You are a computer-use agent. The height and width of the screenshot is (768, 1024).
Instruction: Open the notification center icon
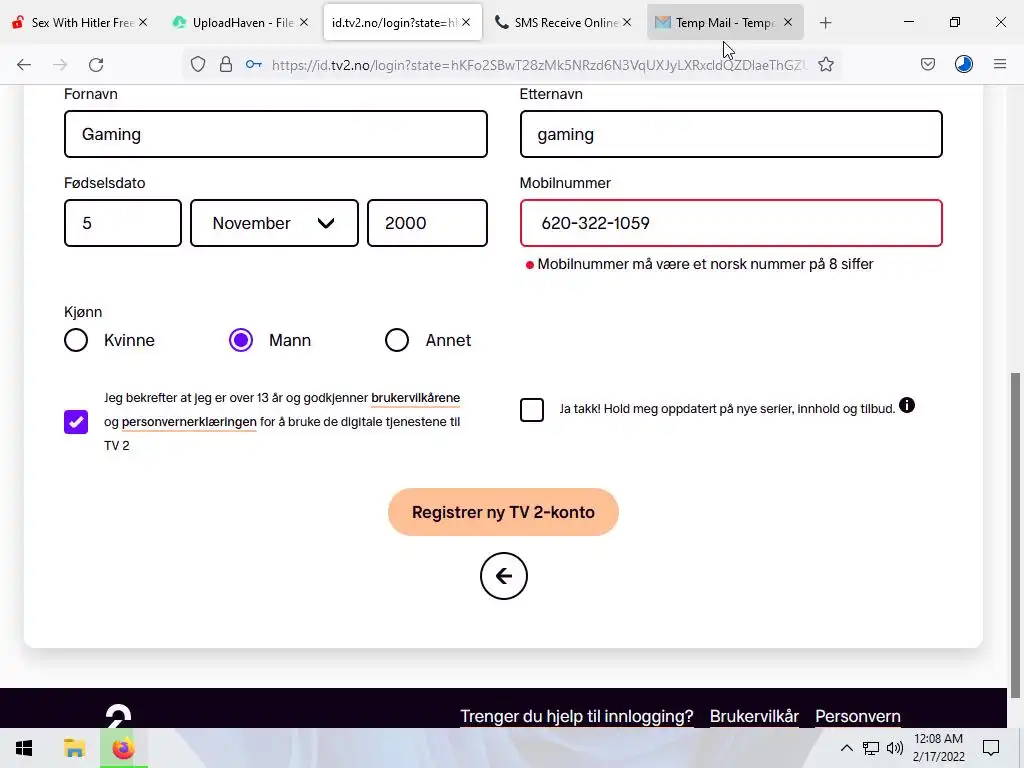[x=991, y=748]
